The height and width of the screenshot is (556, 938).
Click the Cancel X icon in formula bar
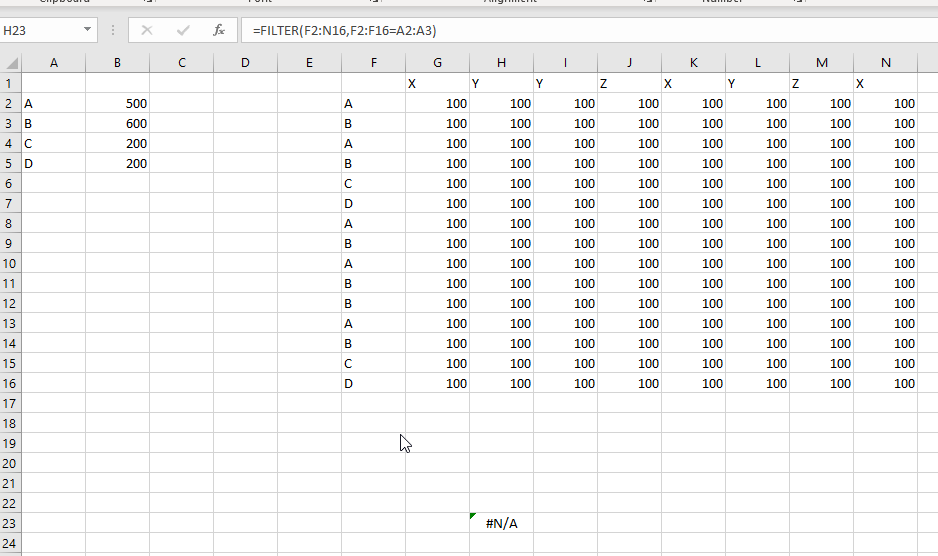147,30
